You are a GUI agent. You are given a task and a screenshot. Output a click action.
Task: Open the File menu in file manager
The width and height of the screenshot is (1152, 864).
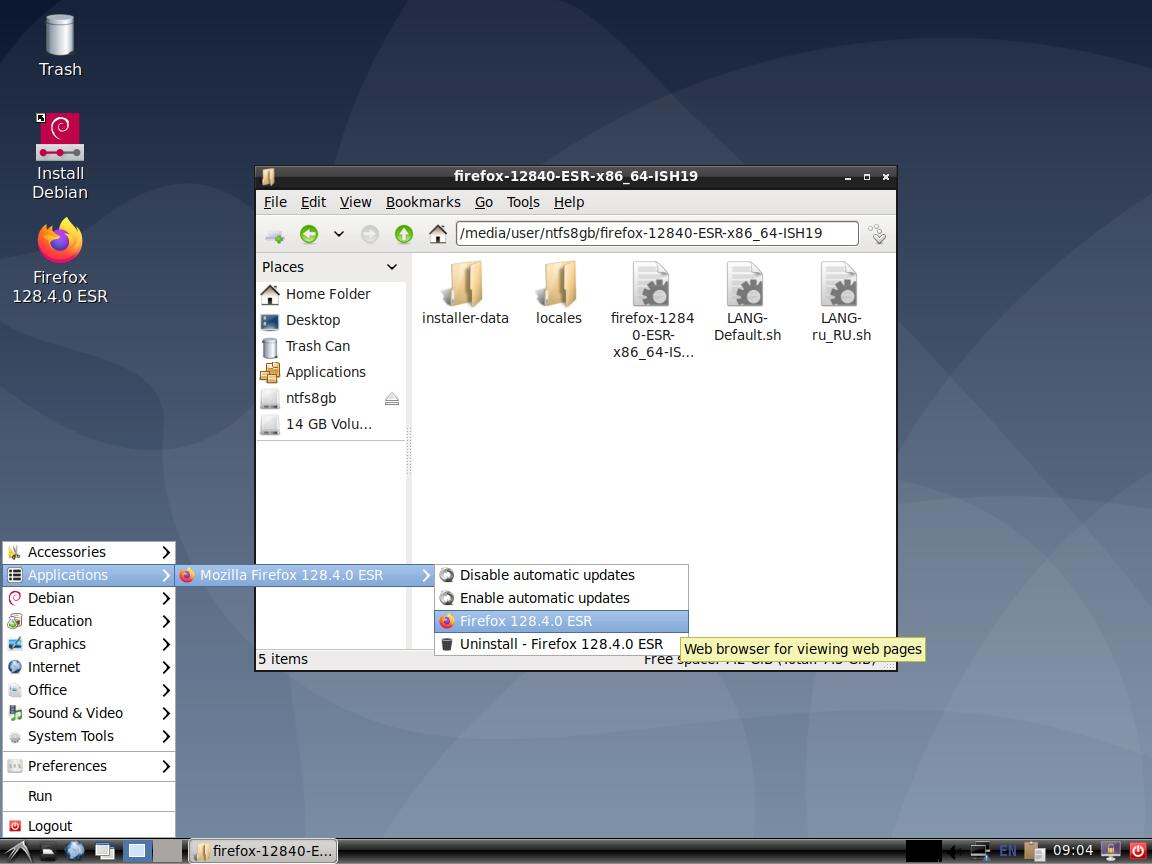[x=275, y=202]
